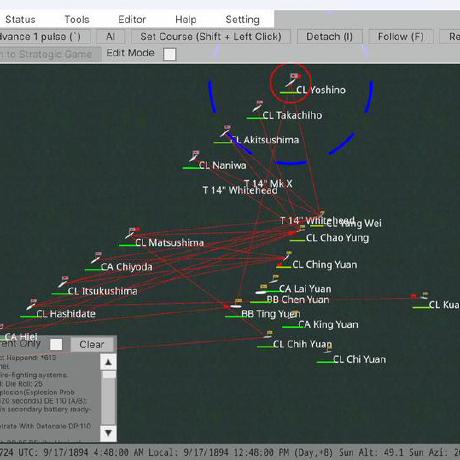Select the CL Ching Yuan ship icon
The height and width of the screenshot is (460, 460).
tap(286, 257)
